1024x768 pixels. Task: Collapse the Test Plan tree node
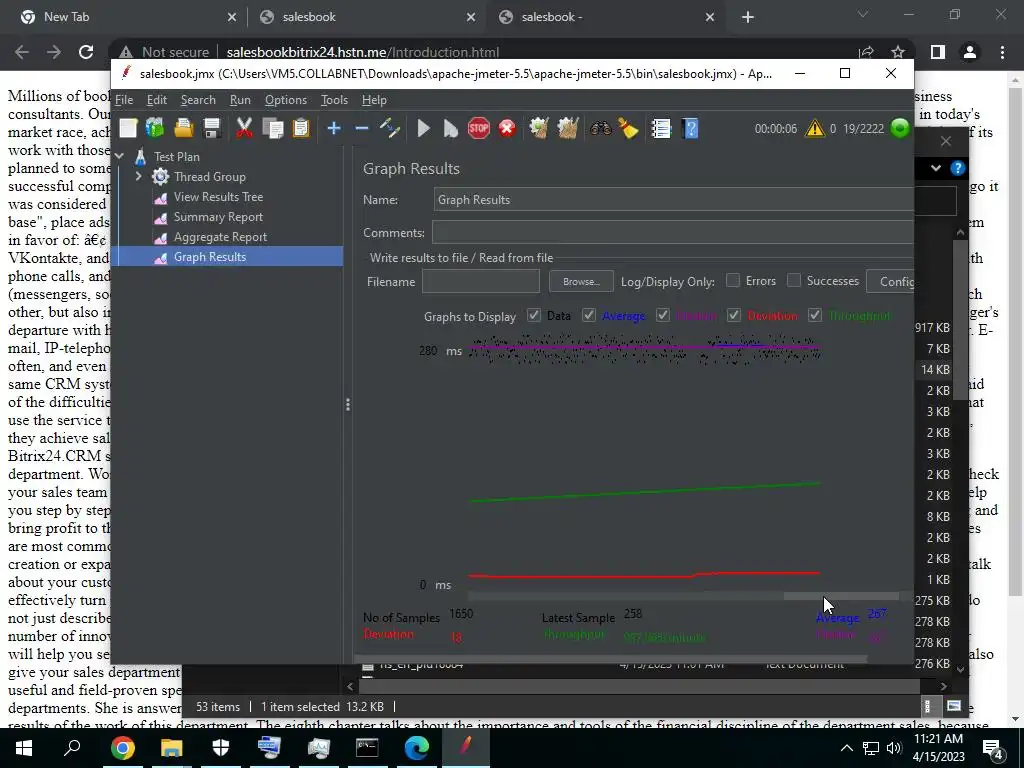point(120,157)
